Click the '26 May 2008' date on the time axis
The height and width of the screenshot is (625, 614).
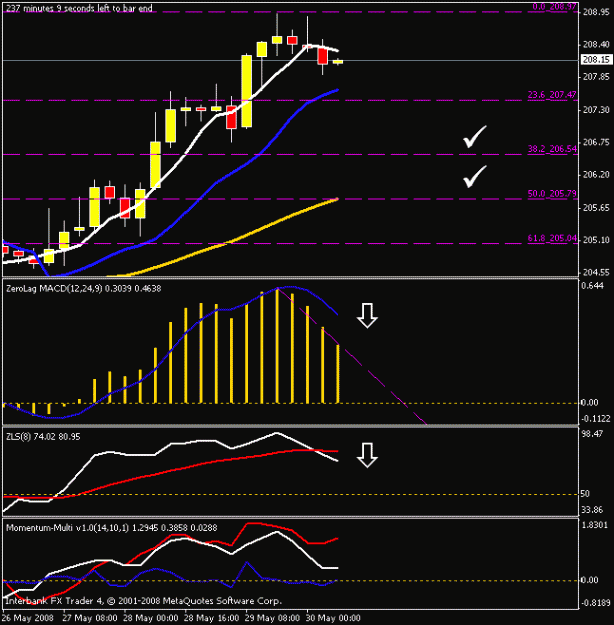pos(28,618)
